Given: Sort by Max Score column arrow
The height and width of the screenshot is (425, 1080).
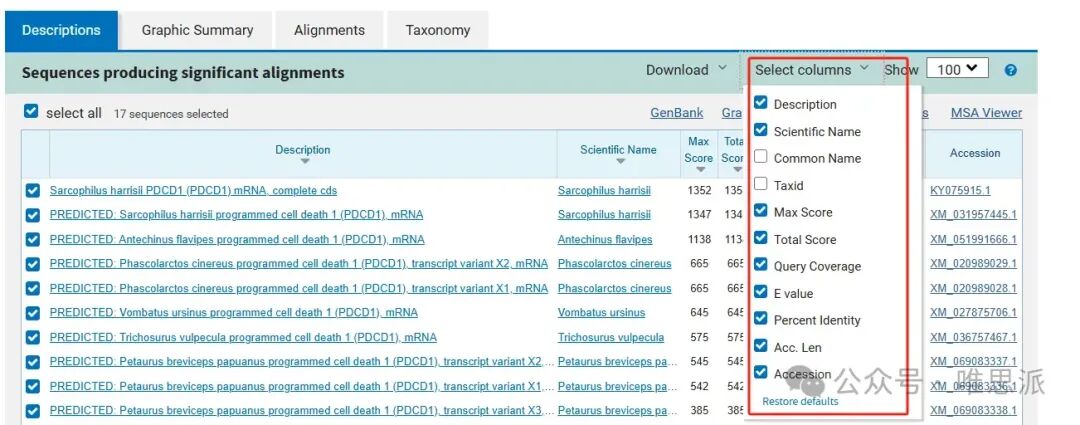Looking at the screenshot, I should click(x=699, y=169).
